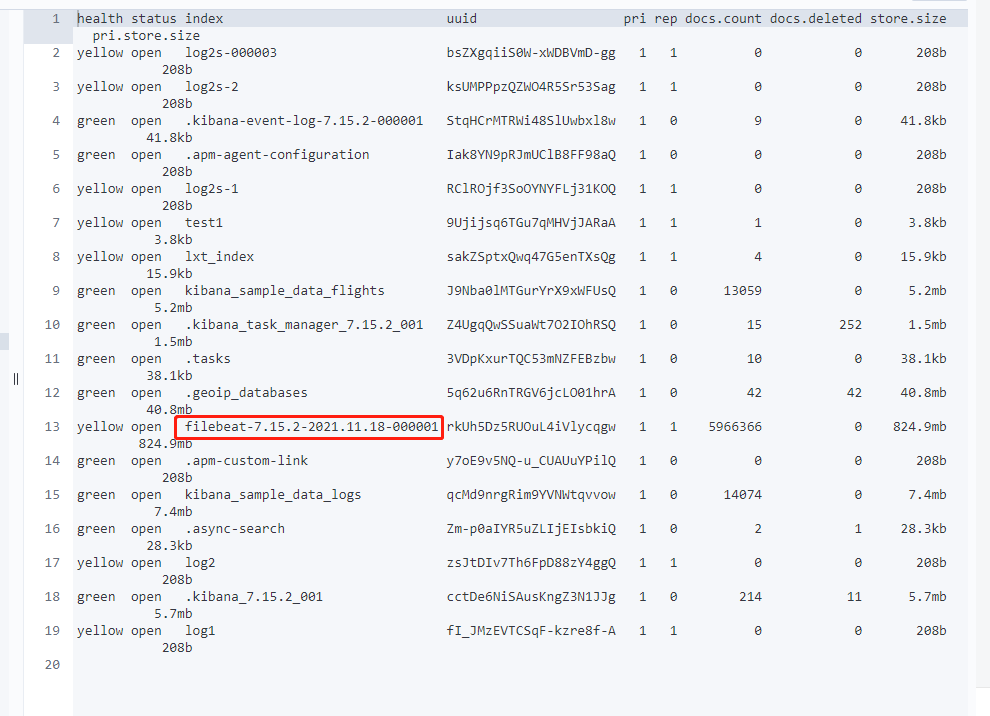The image size is (990, 716).
Task: Click docs.count value 9 for event-log row
Action: coord(758,121)
